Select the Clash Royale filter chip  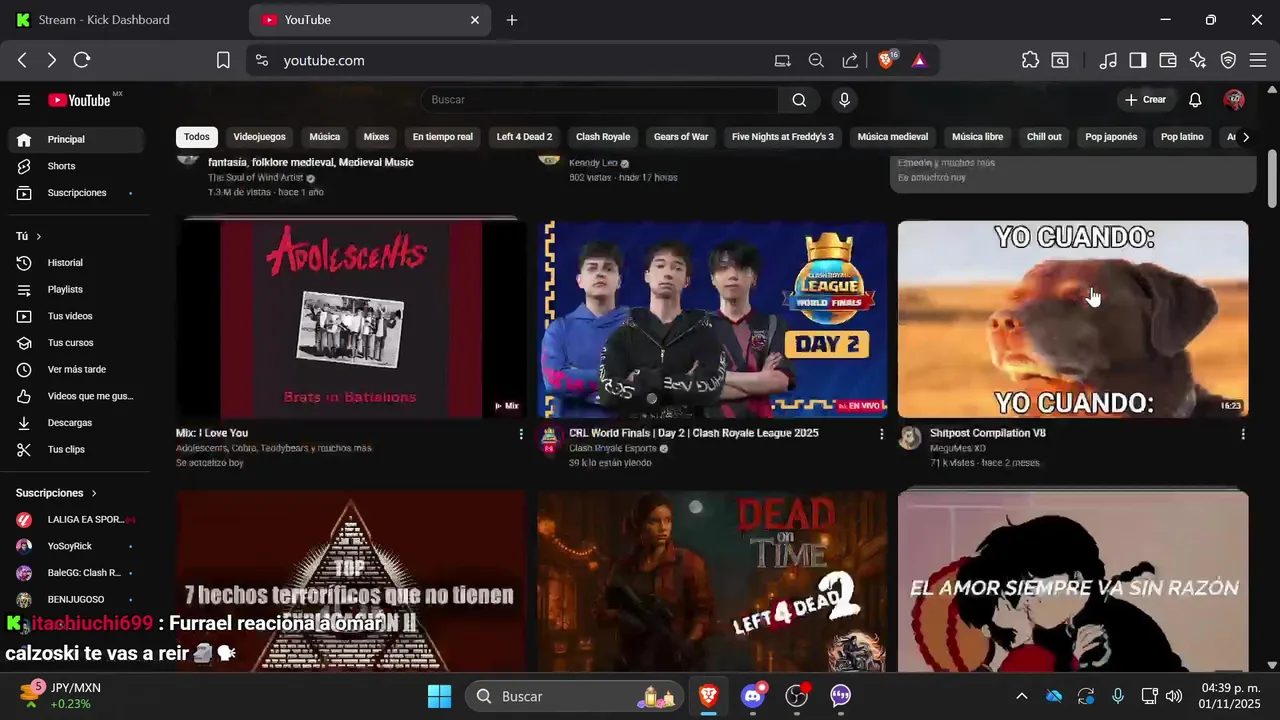[603, 137]
